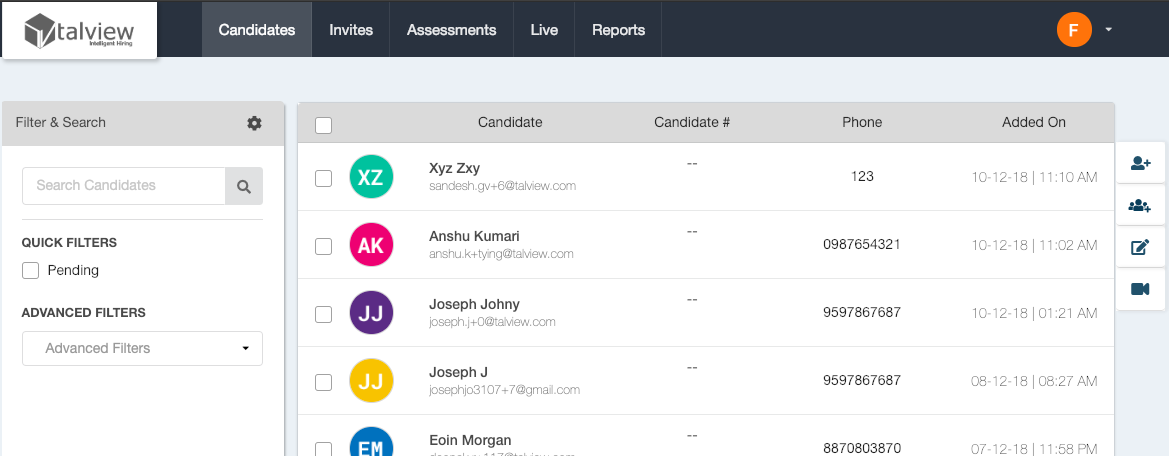Click the Candidate # column header
The width and height of the screenshot is (1169, 456).
pyautogui.click(x=692, y=122)
